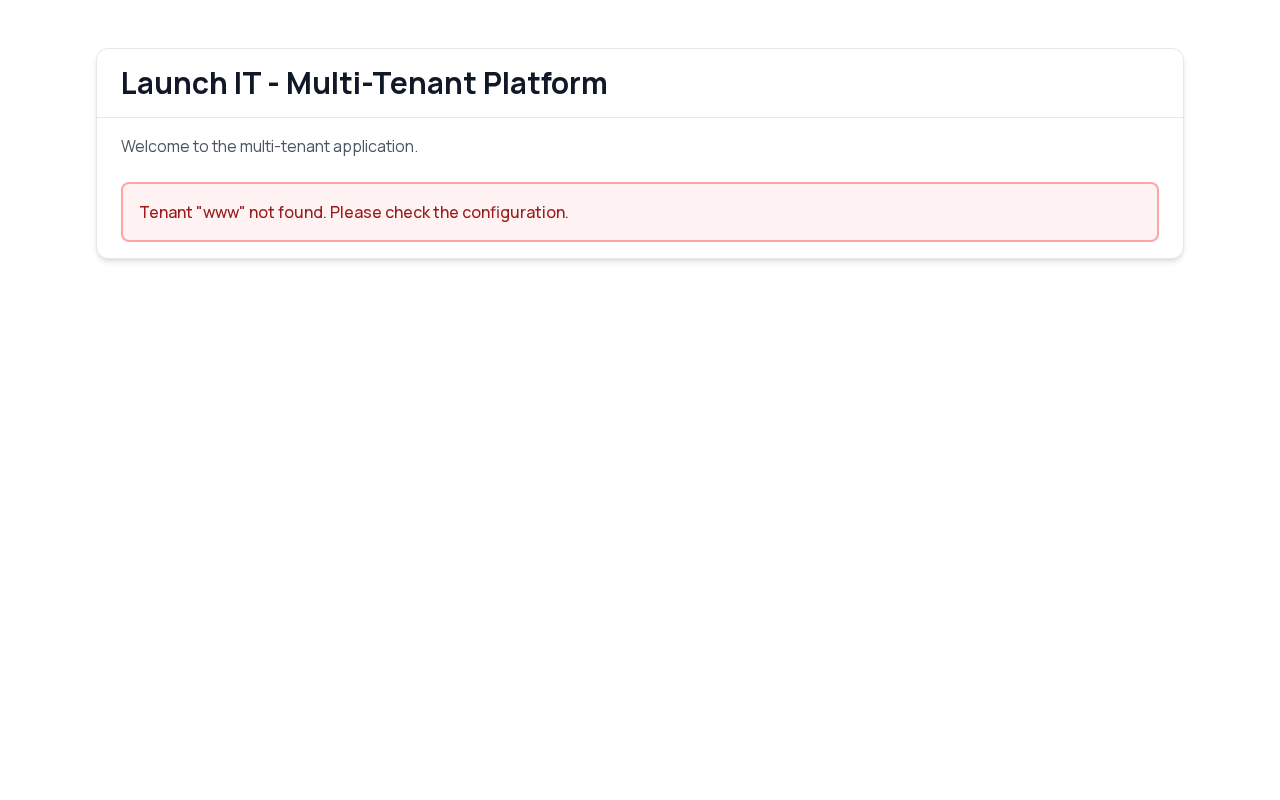Click the empty space right of the welcome text

click(800, 146)
